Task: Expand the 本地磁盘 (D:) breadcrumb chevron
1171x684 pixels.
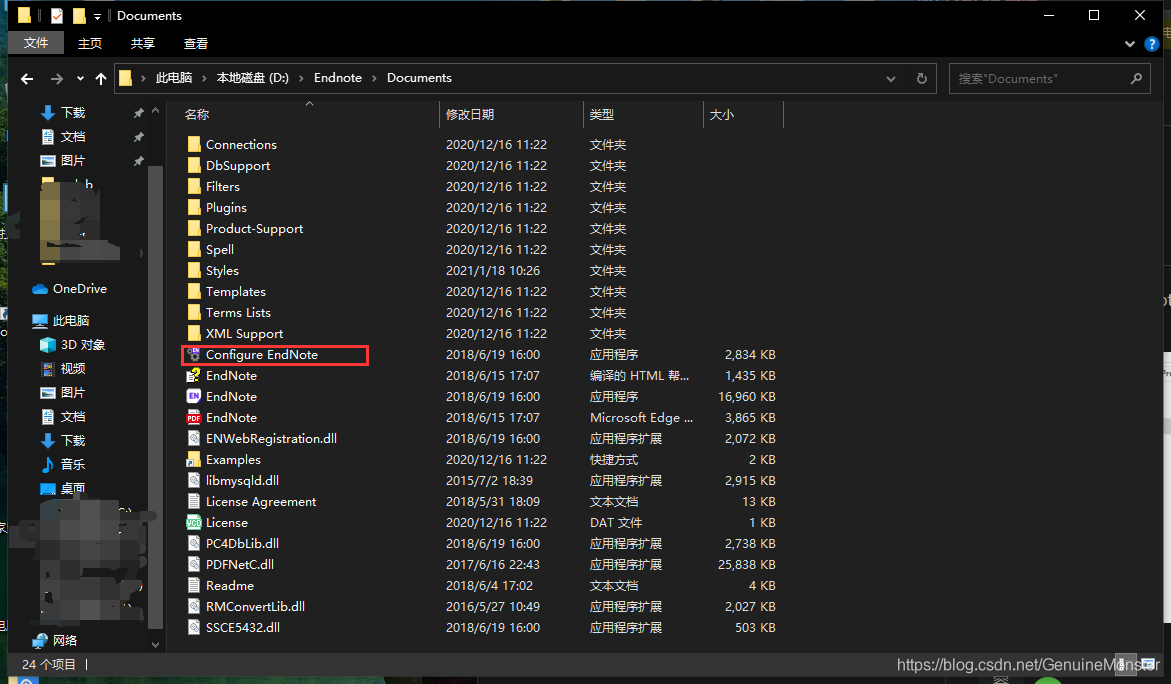Action: (301, 78)
